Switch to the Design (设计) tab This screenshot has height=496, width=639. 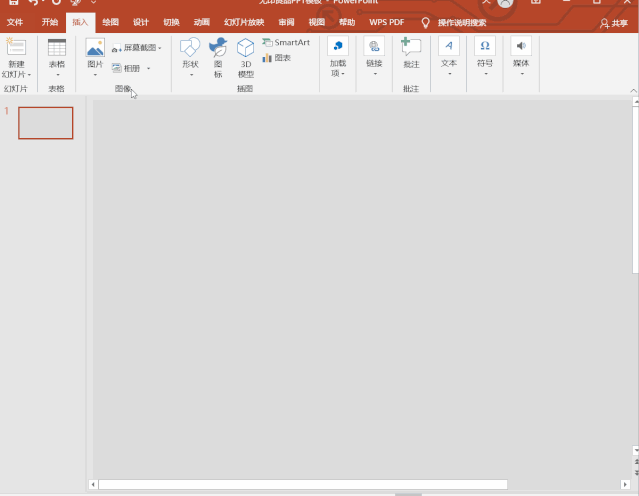141,22
